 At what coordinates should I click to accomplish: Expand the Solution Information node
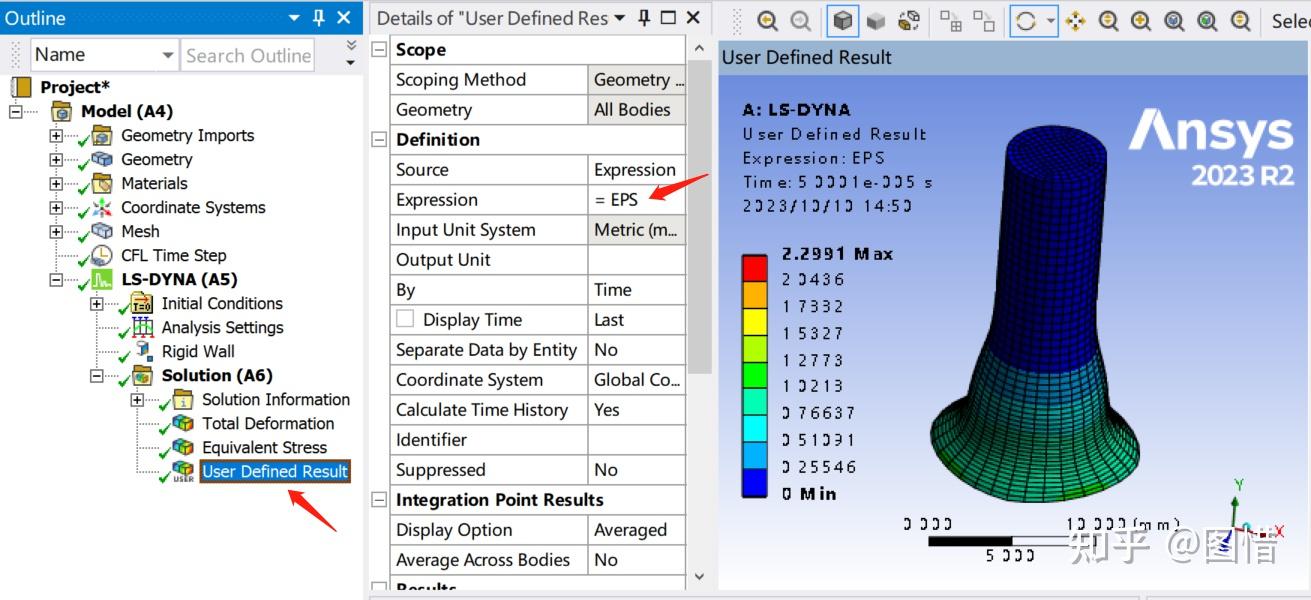tap(138, 399)
